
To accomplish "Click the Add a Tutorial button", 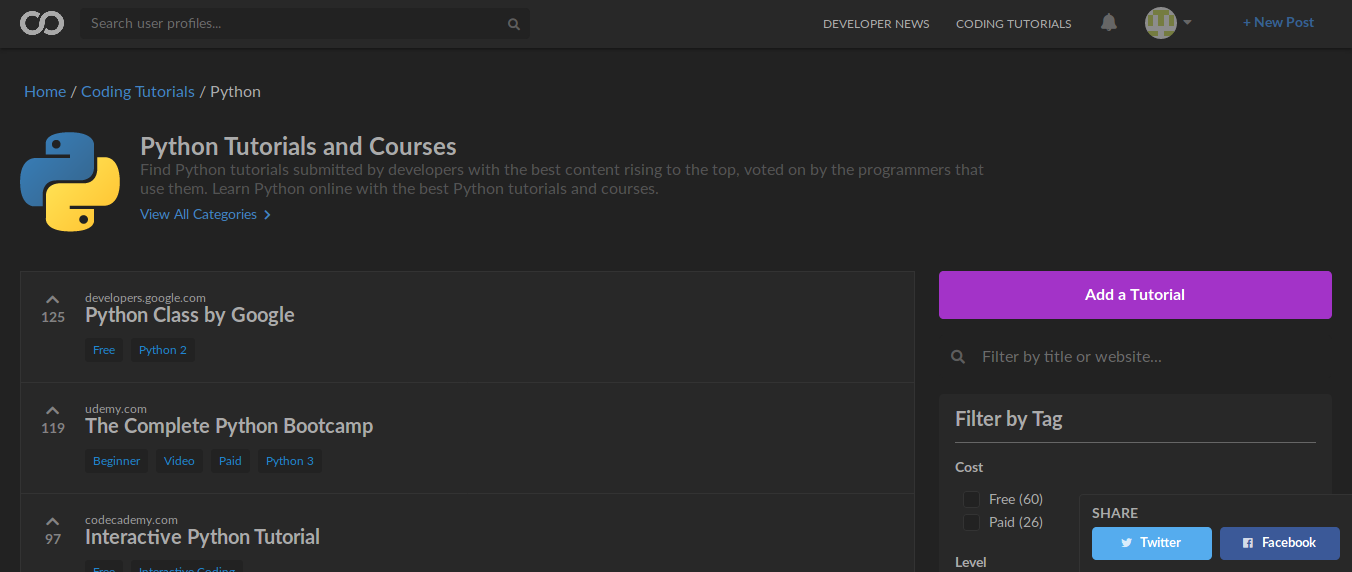I will [1135, 295].
